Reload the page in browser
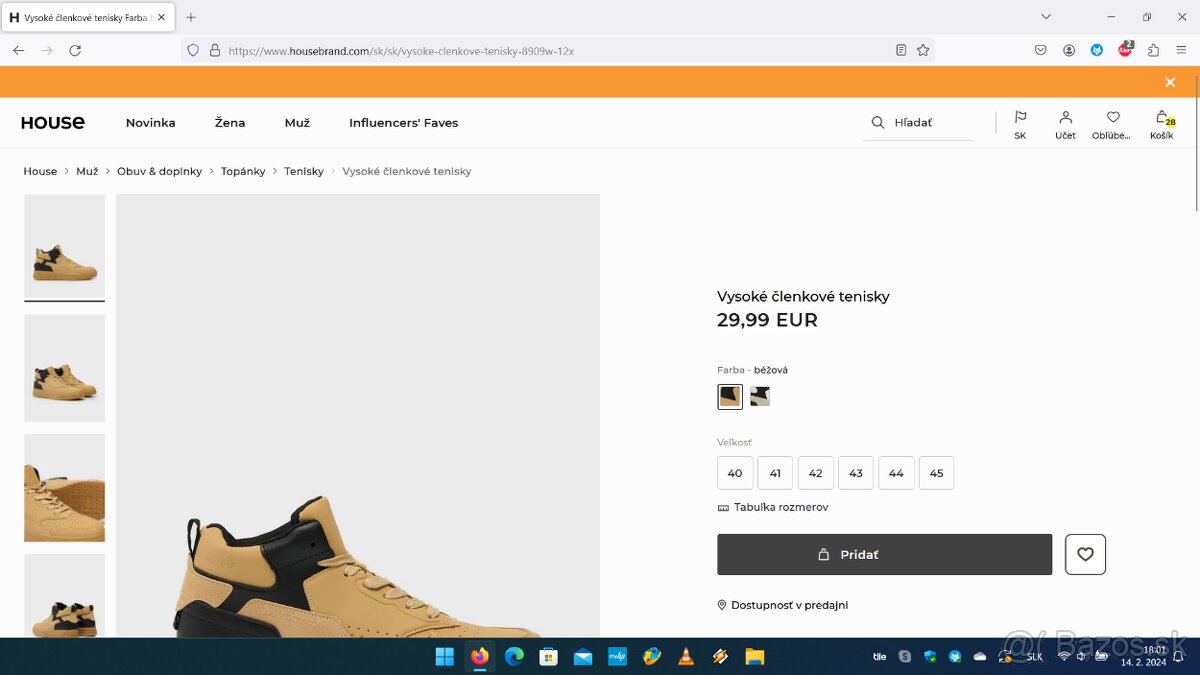The height and width of the screenshot is (675, 1200). [x=75, y=50]
